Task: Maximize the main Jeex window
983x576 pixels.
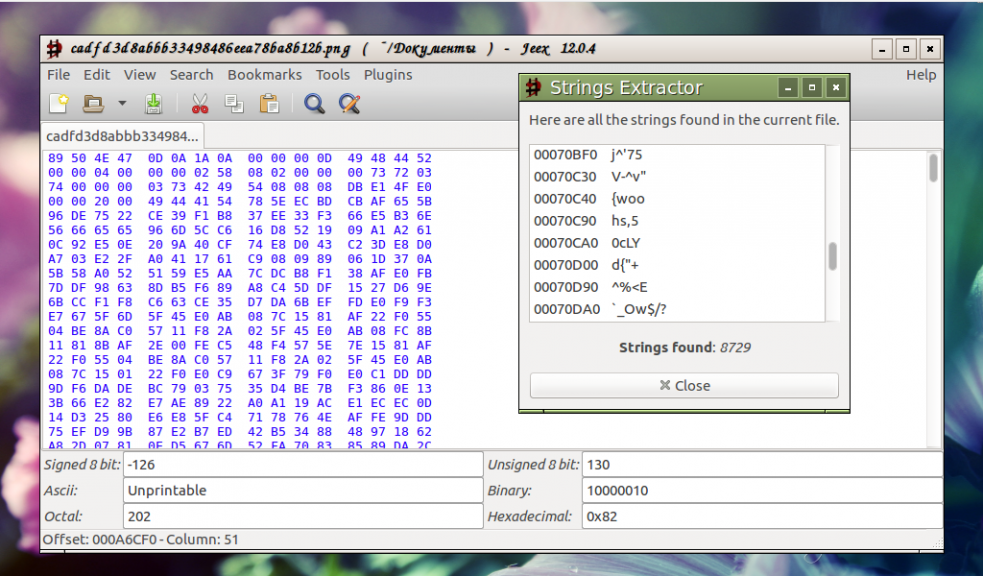Action: click(906, 49)
